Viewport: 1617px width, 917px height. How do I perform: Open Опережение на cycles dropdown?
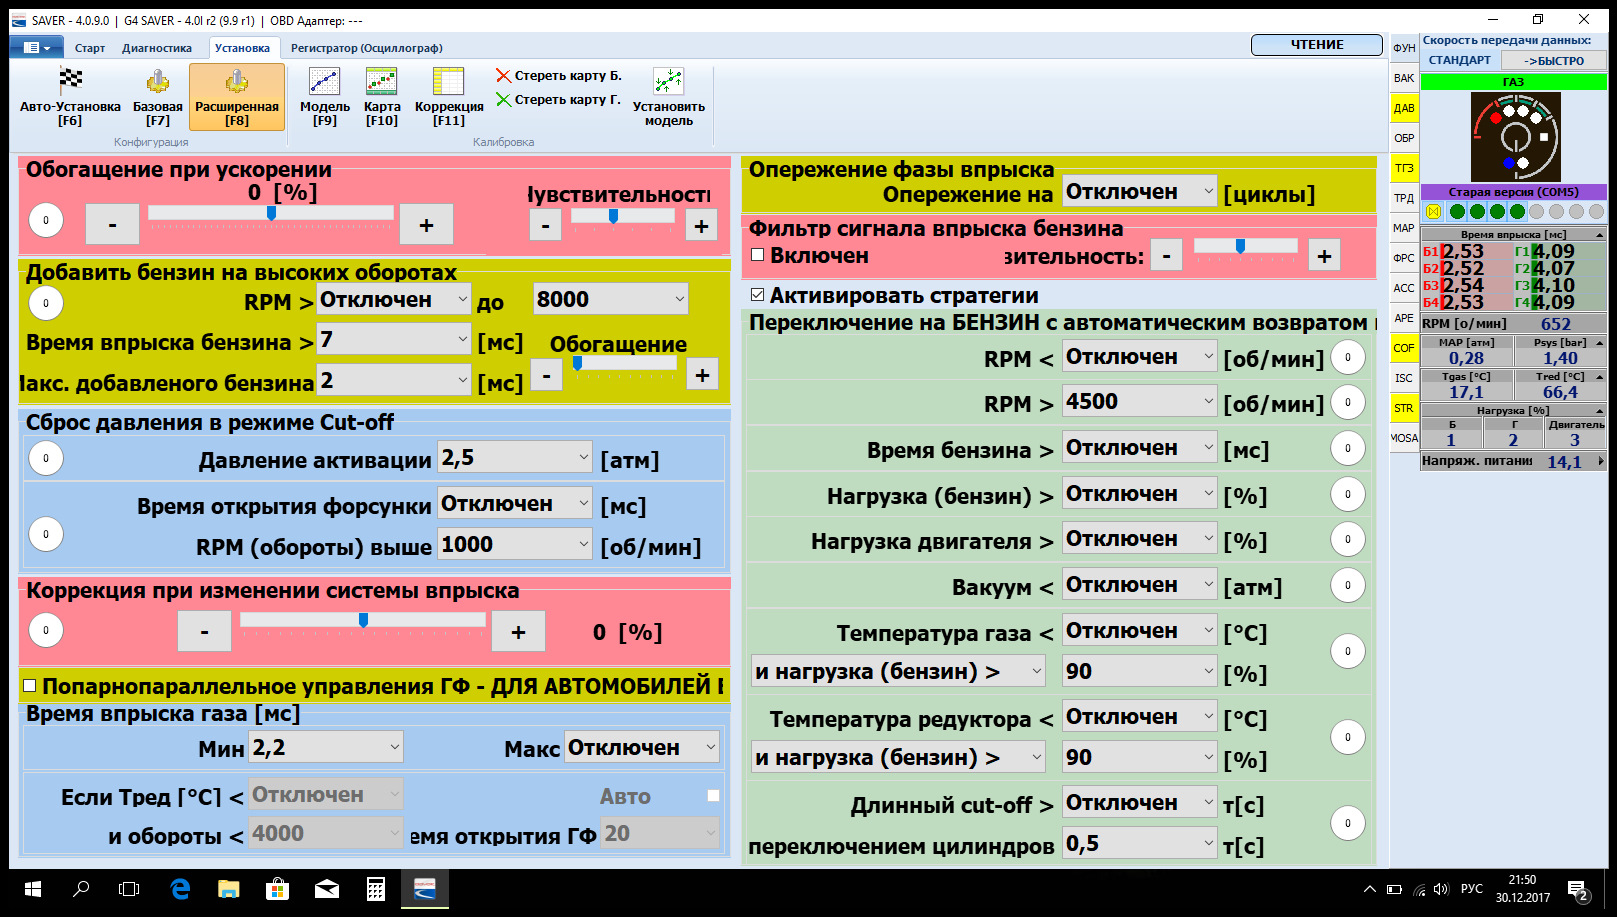pyautogui.click(x=1139, y=192)
